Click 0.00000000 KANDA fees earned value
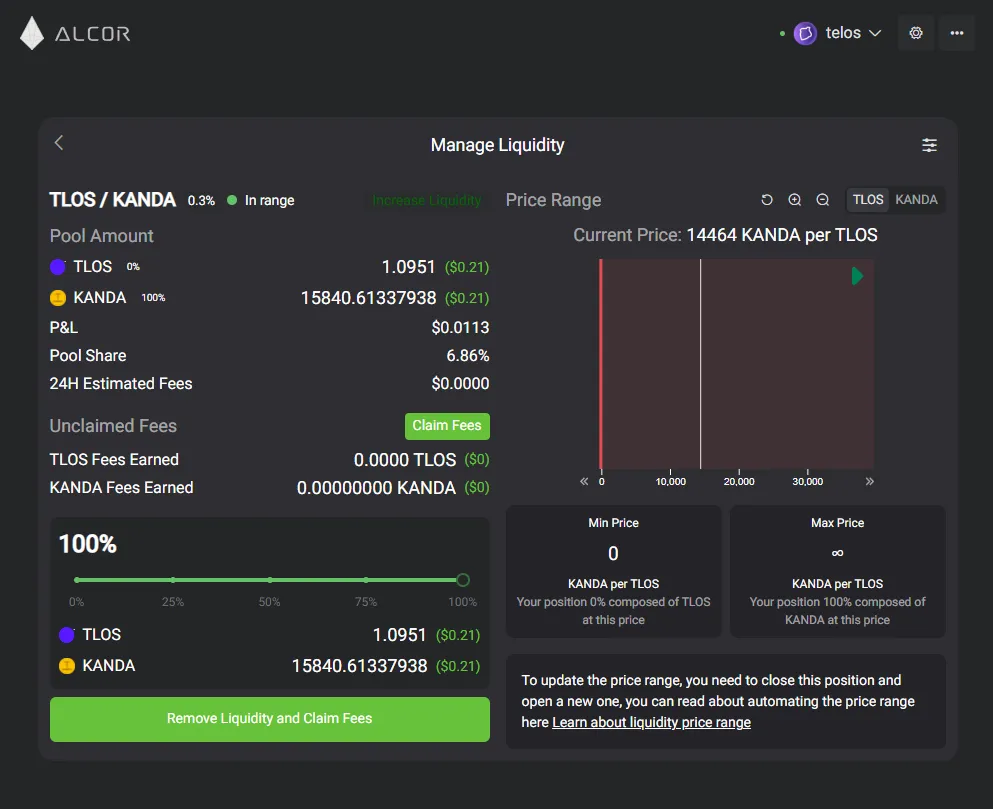Screen dimensions: 993x809 [376, 488]
